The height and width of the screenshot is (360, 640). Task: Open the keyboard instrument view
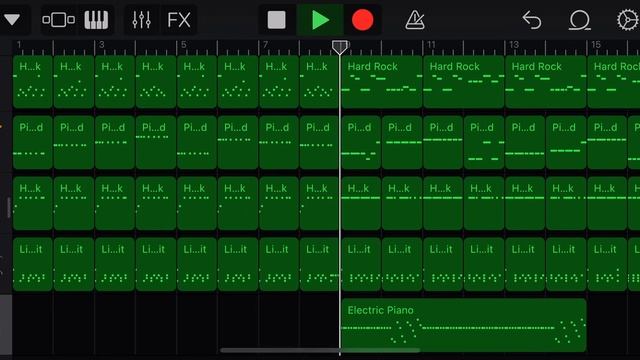tap(96, 20)
